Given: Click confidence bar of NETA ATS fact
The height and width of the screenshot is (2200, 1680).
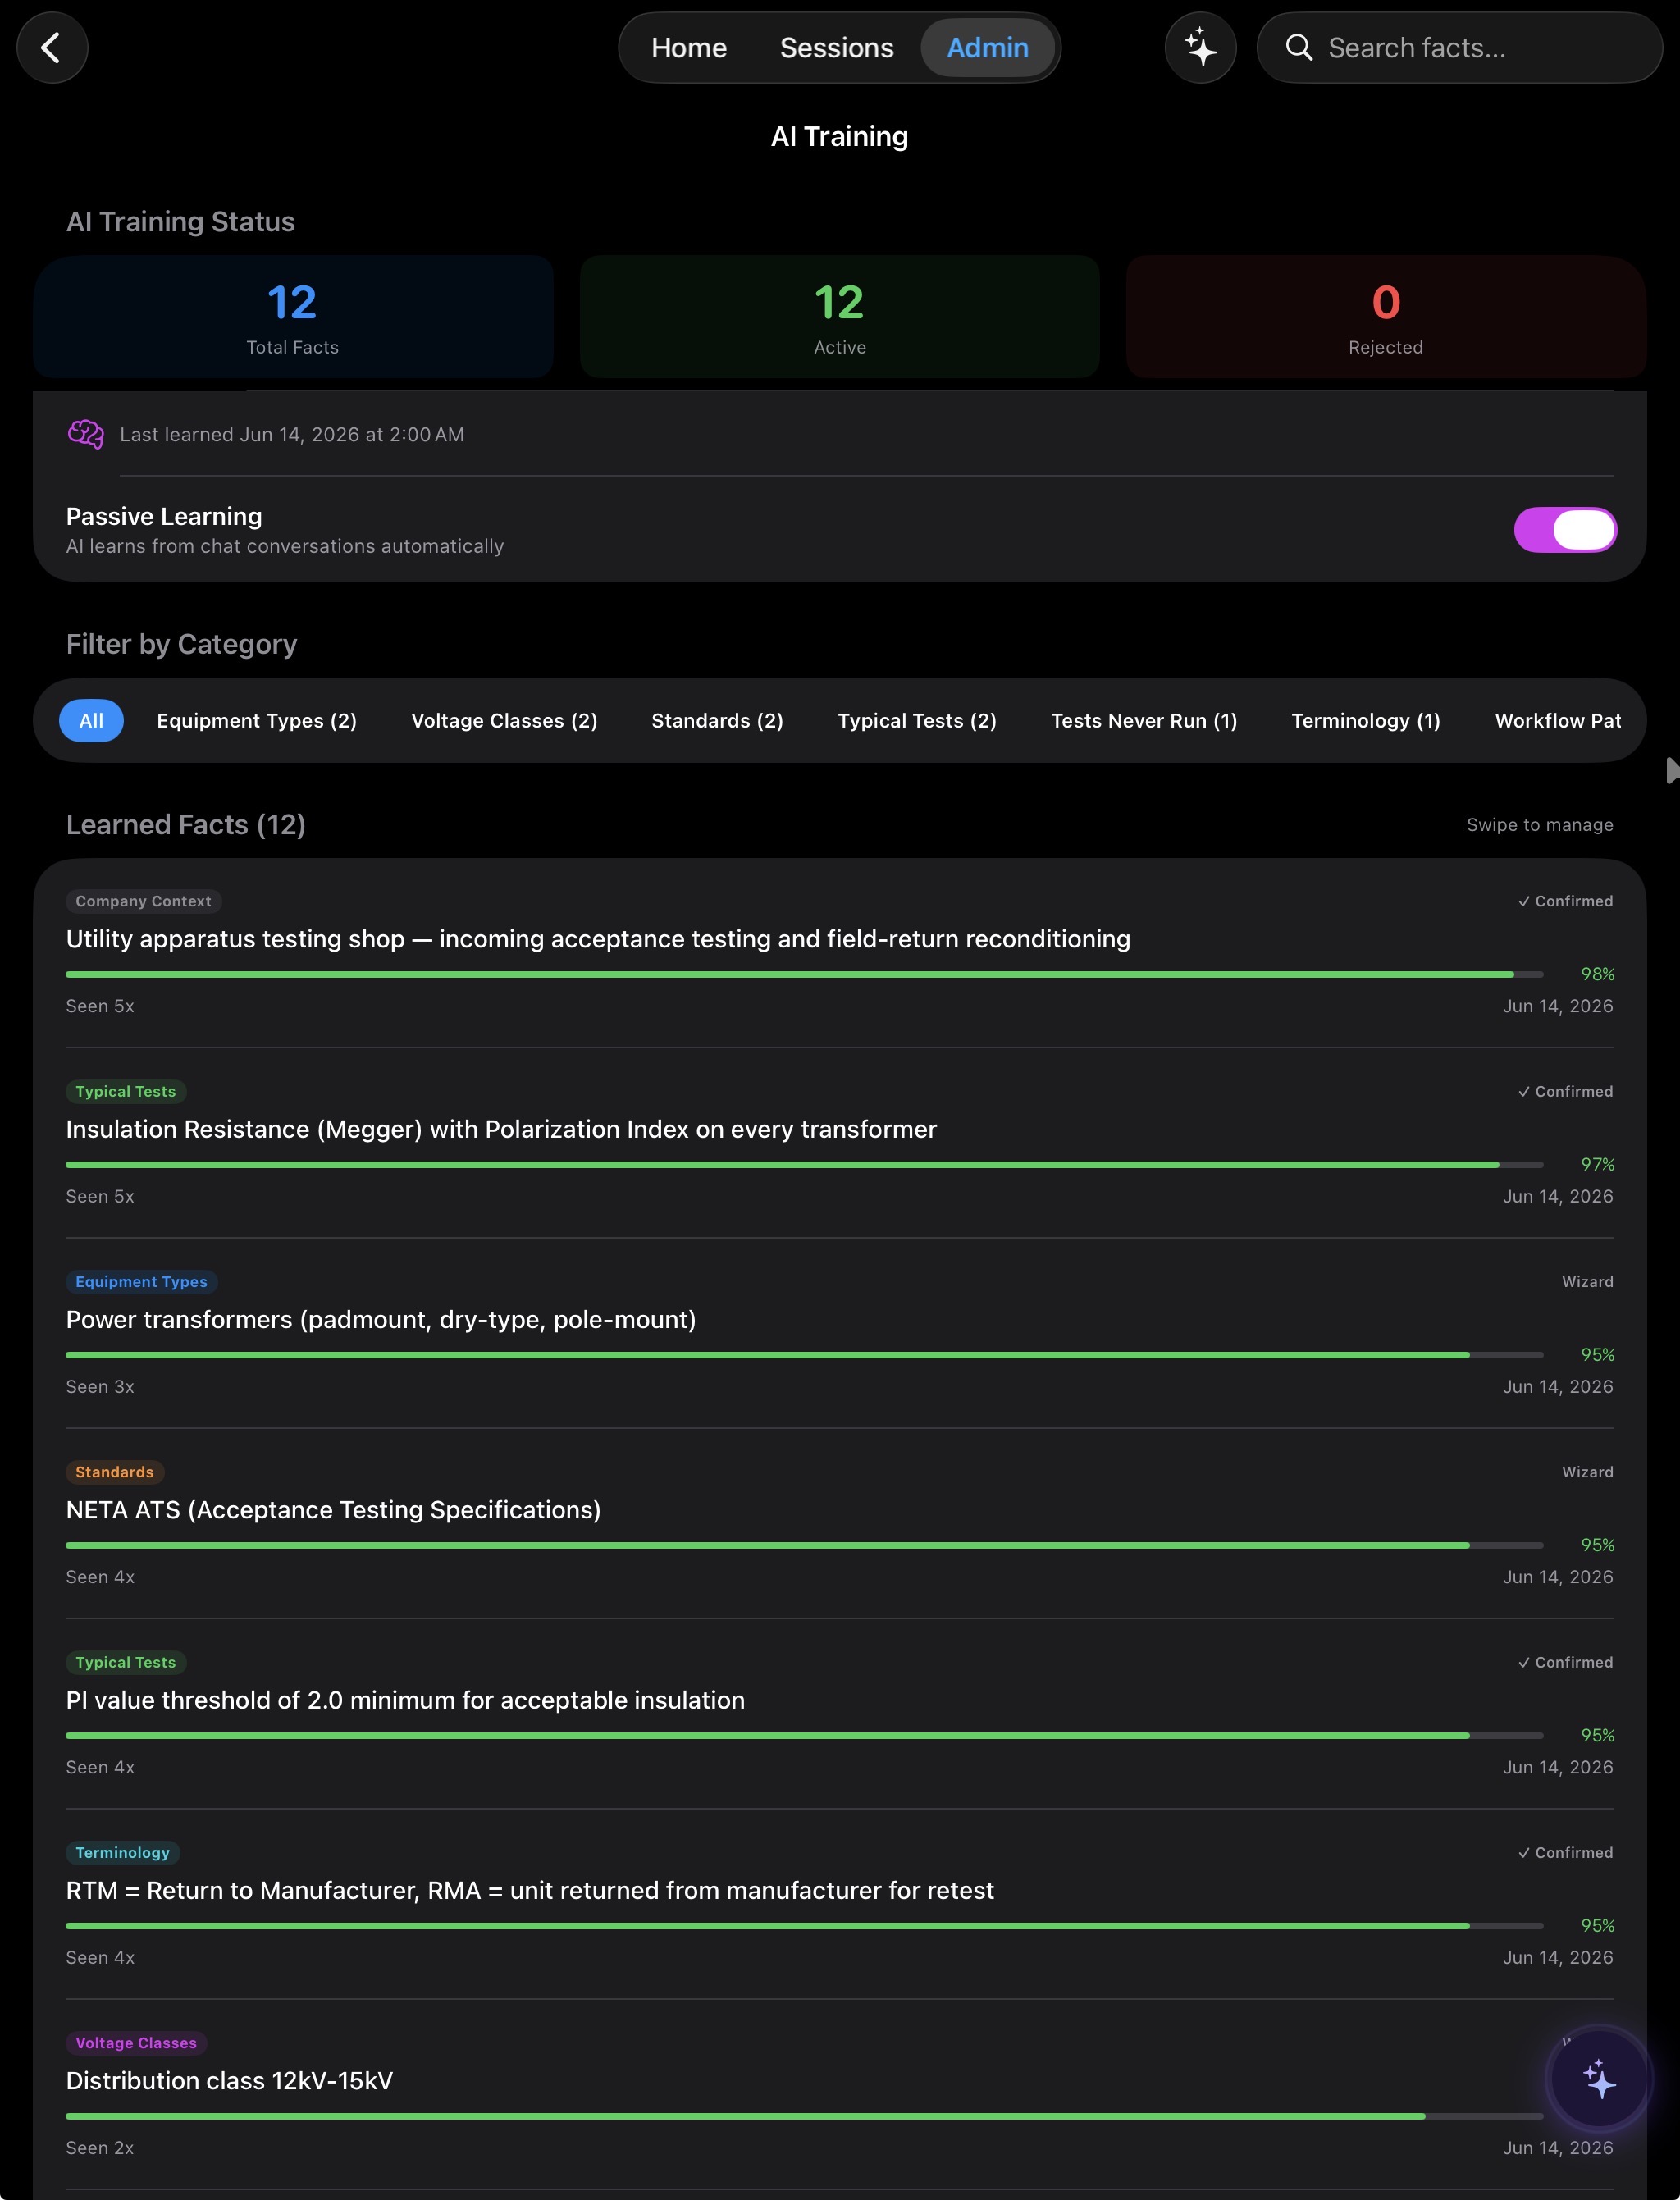Looking at the screenshot, I should (804, 1545).
